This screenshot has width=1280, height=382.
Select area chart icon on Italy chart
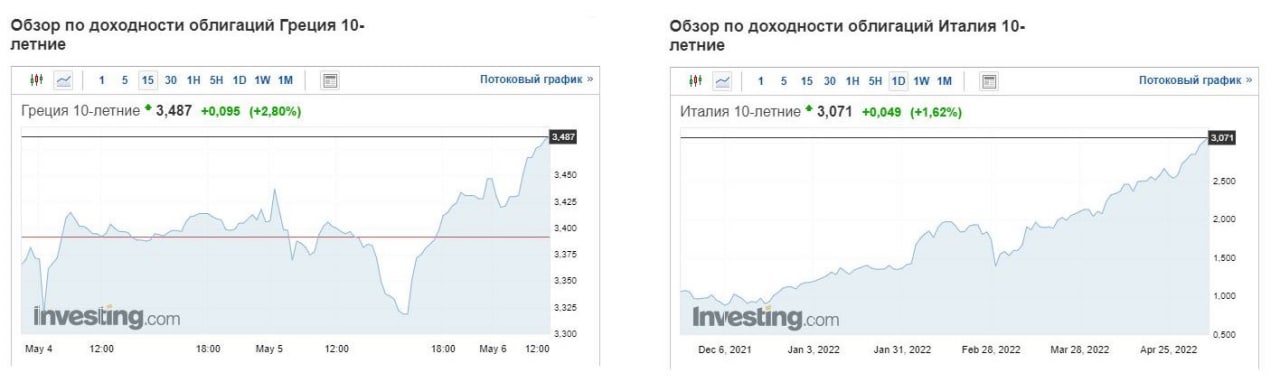721,81
